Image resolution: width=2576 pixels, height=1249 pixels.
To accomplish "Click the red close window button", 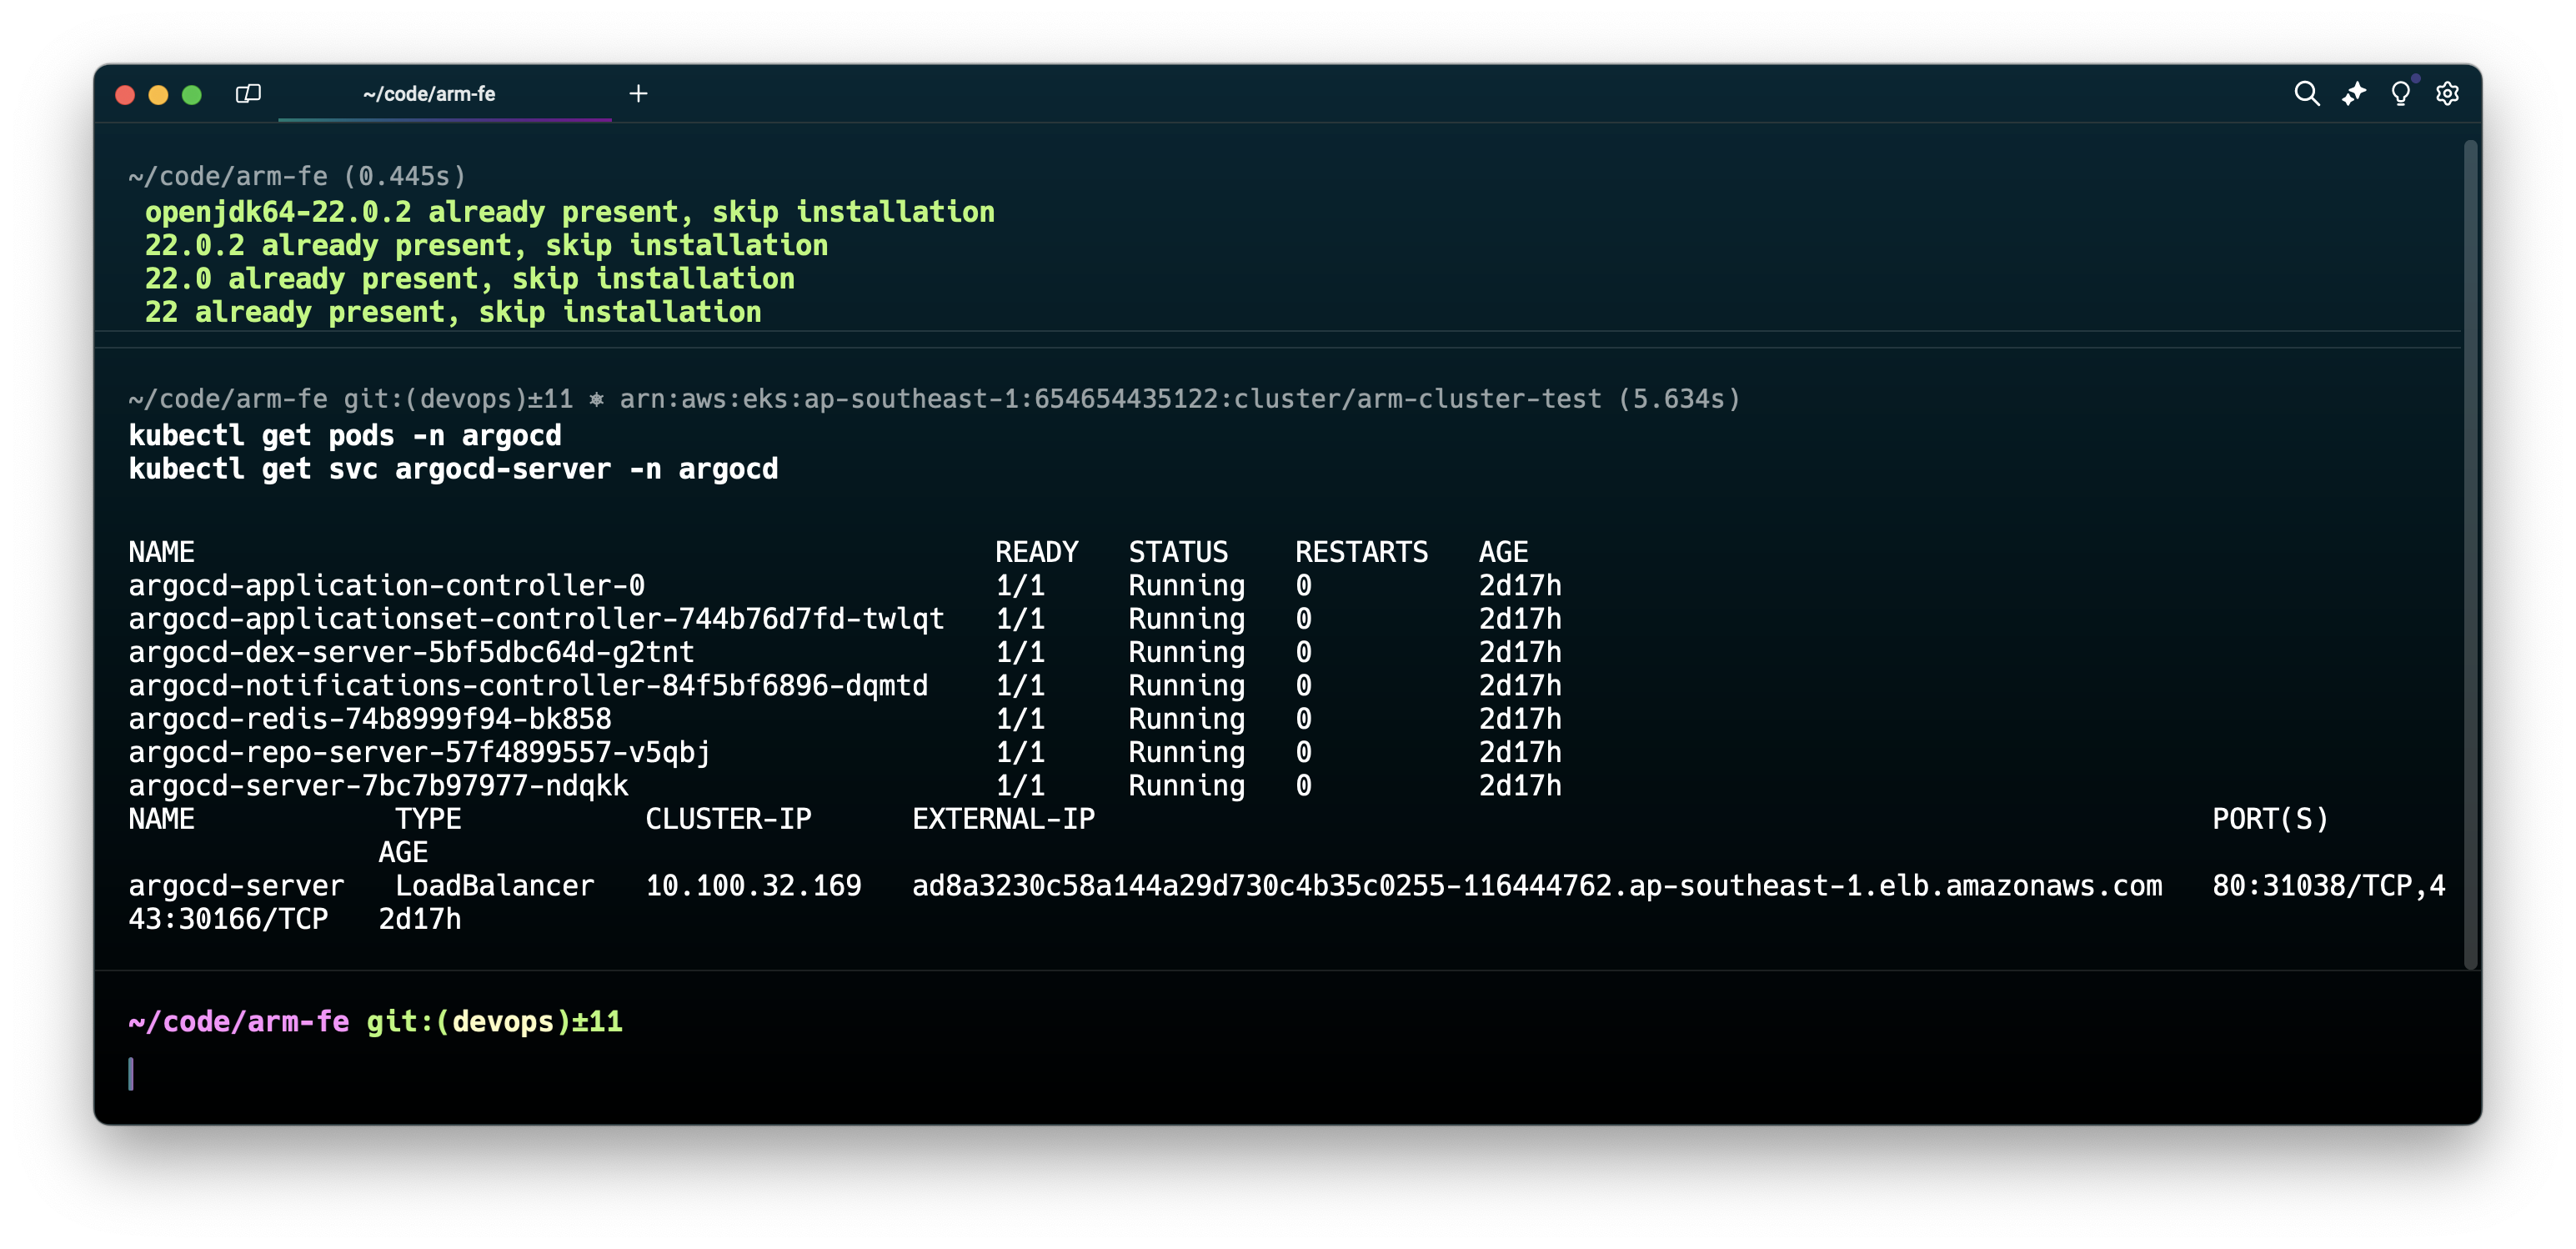I will [x=125, y=95].
